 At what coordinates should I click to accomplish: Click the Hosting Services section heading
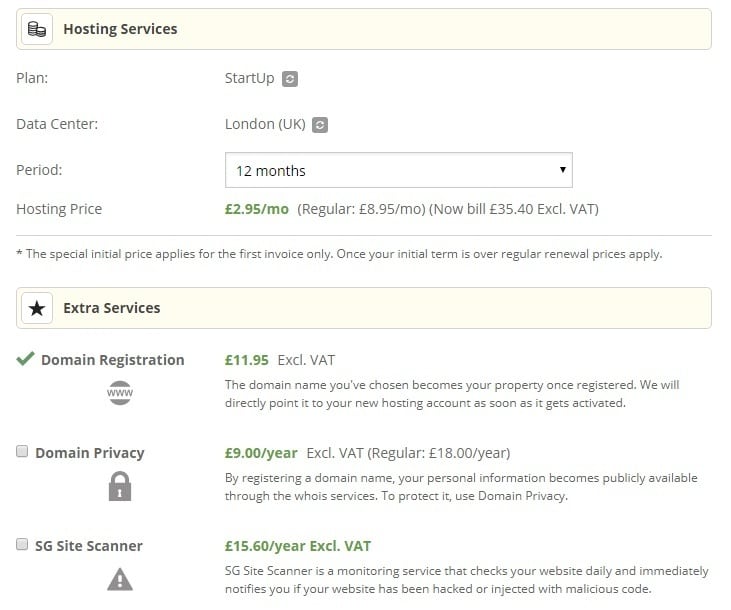point(120,29)
